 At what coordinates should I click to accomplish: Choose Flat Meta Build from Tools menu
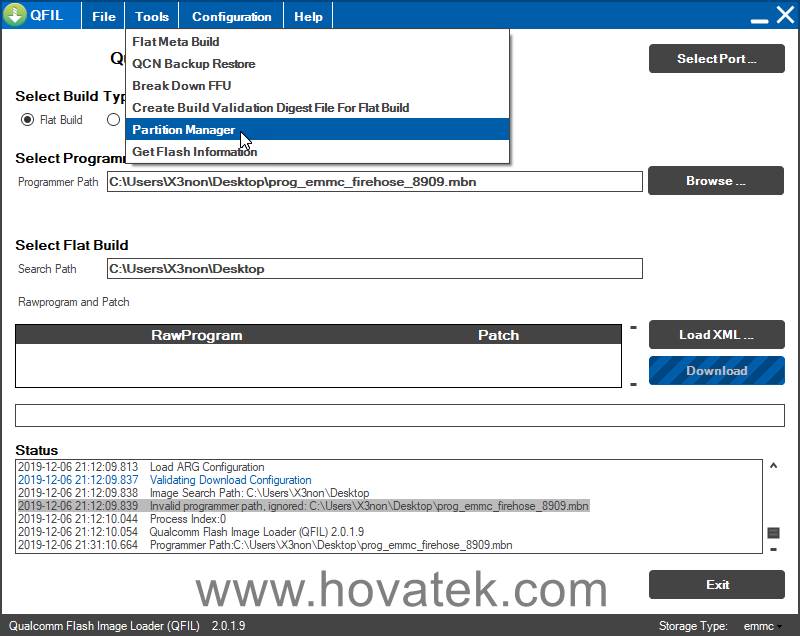[x=317, y=42]
